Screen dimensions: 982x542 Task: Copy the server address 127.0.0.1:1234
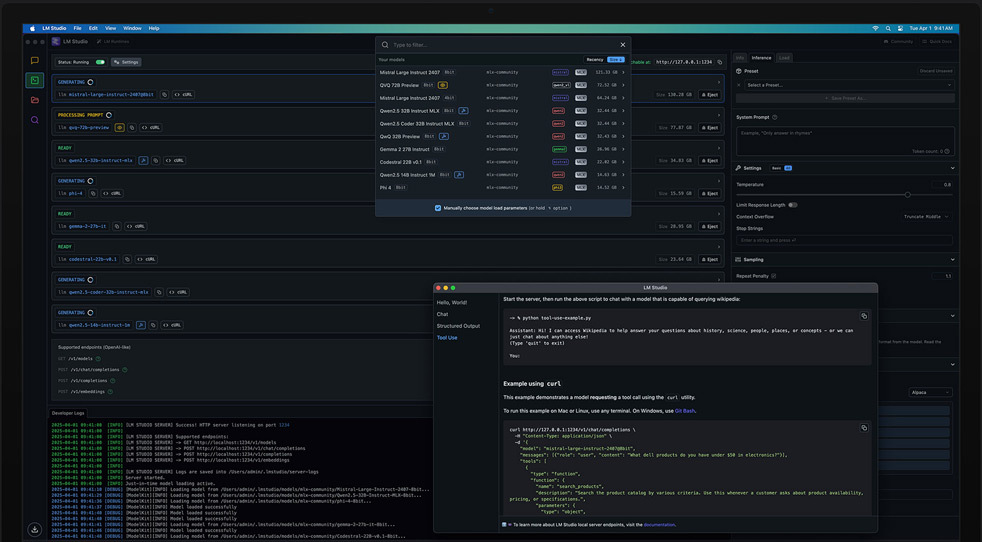[x=719, y=62]
